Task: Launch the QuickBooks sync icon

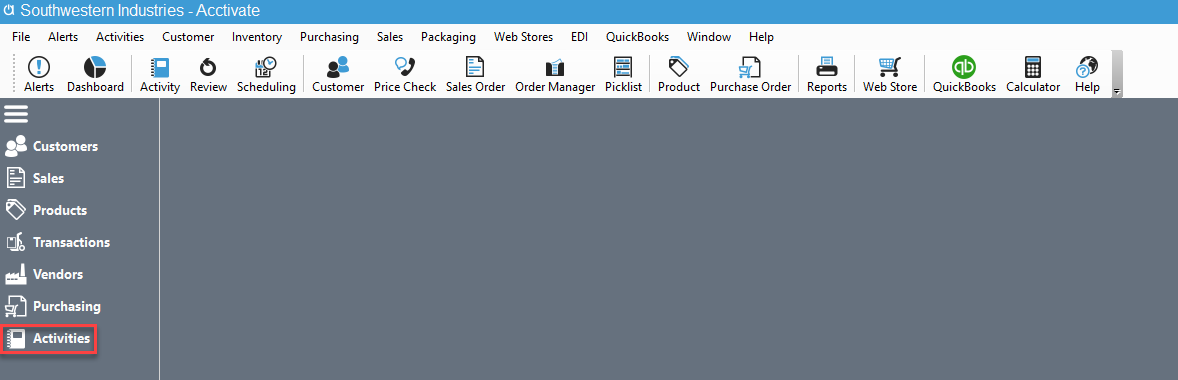Action: [964, 74]
